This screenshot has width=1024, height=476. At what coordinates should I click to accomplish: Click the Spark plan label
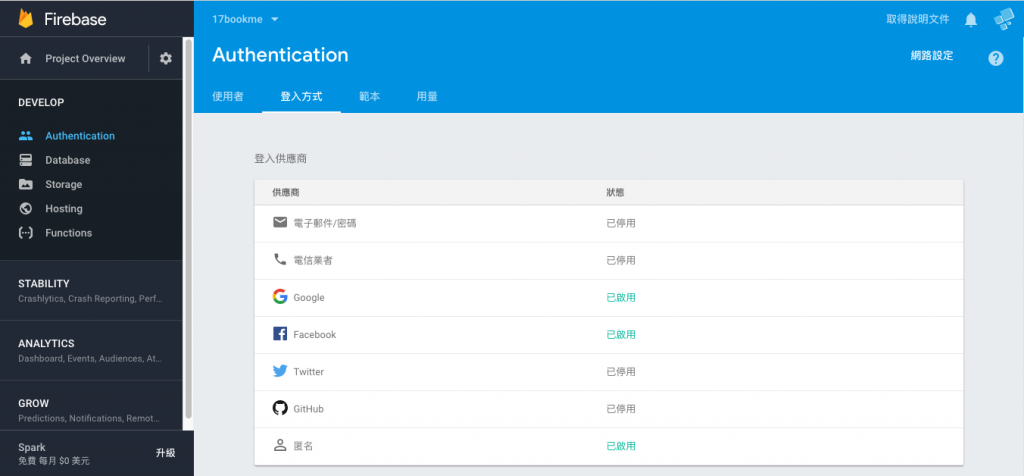pyautogui.click(x=32, y=447)
